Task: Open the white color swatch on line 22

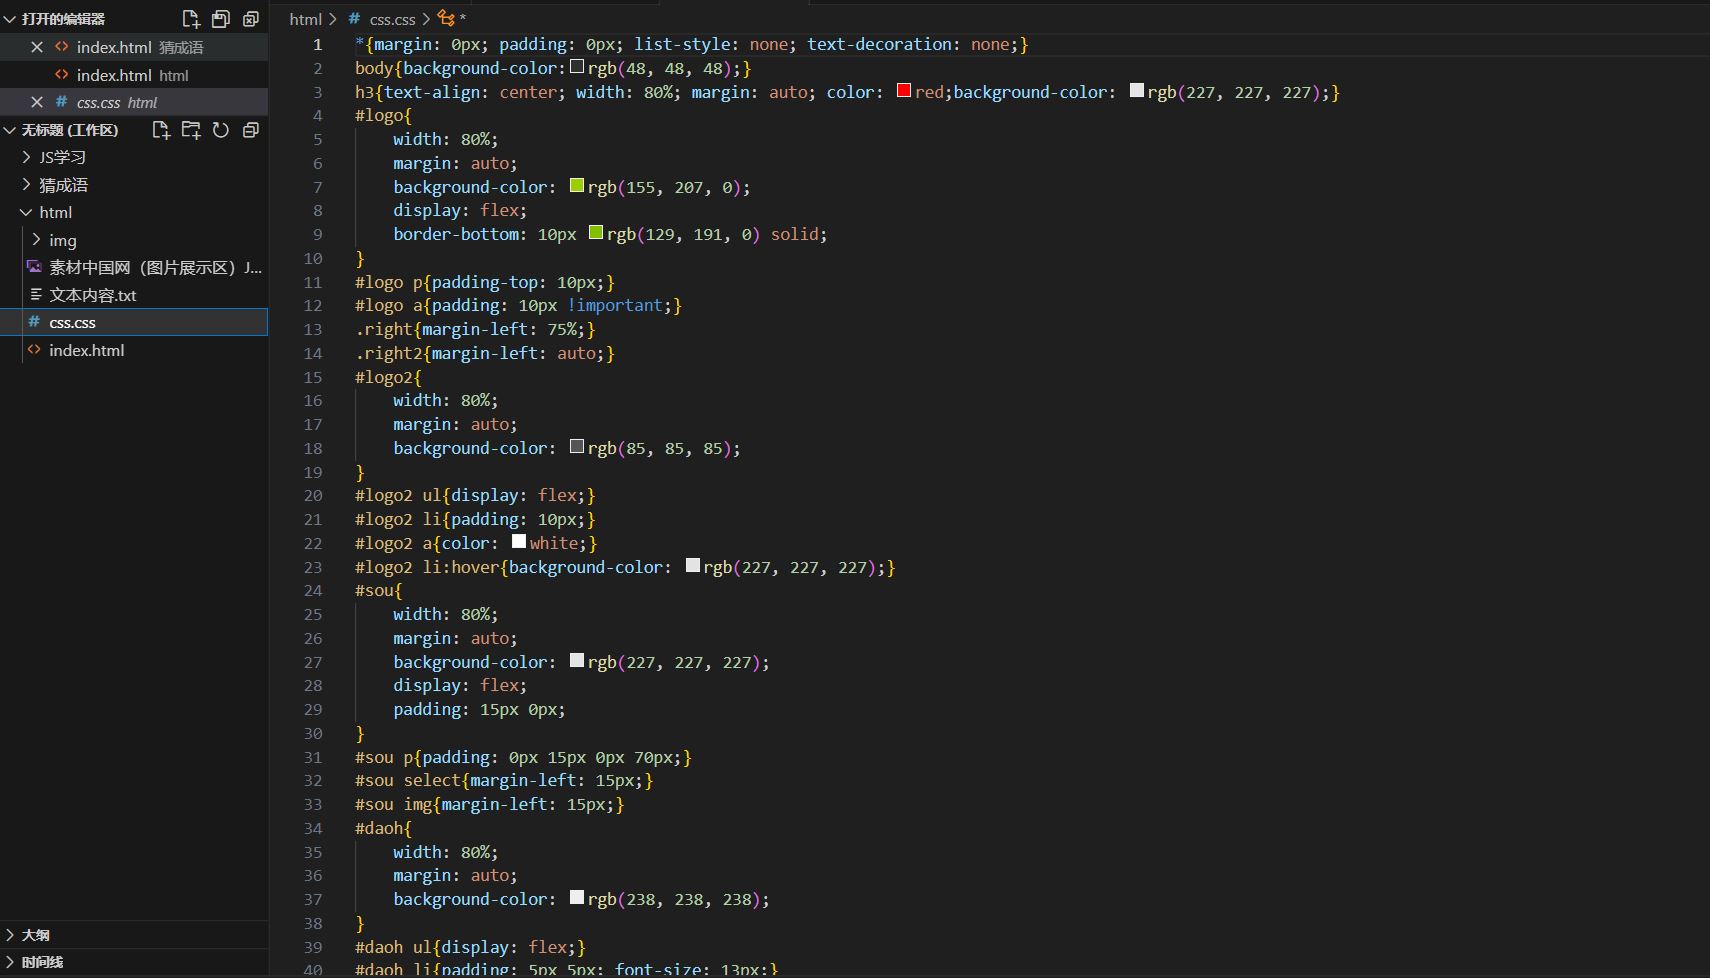Action: (519, 542)
